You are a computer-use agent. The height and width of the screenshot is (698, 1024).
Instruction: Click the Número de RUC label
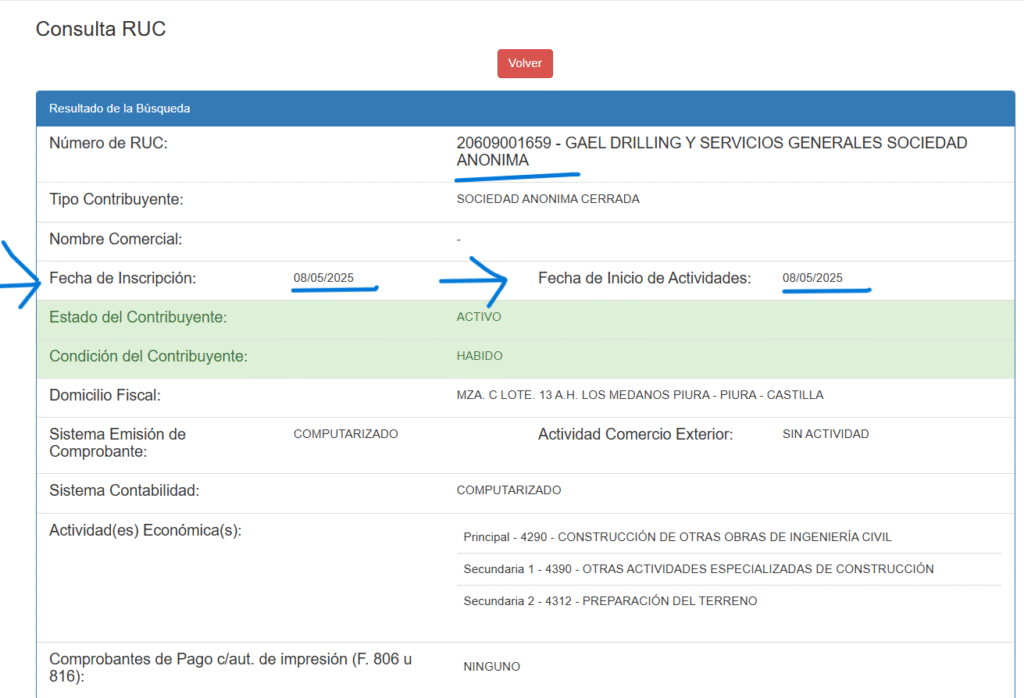[108, 143]
